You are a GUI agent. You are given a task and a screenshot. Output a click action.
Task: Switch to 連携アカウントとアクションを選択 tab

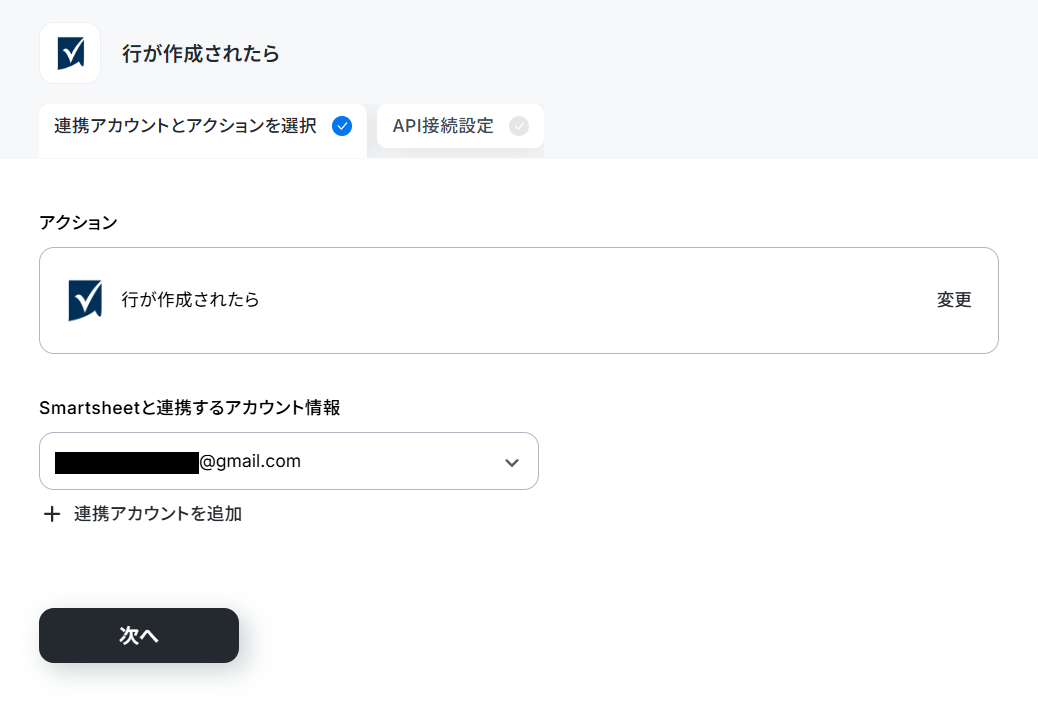tap(203, 126)
